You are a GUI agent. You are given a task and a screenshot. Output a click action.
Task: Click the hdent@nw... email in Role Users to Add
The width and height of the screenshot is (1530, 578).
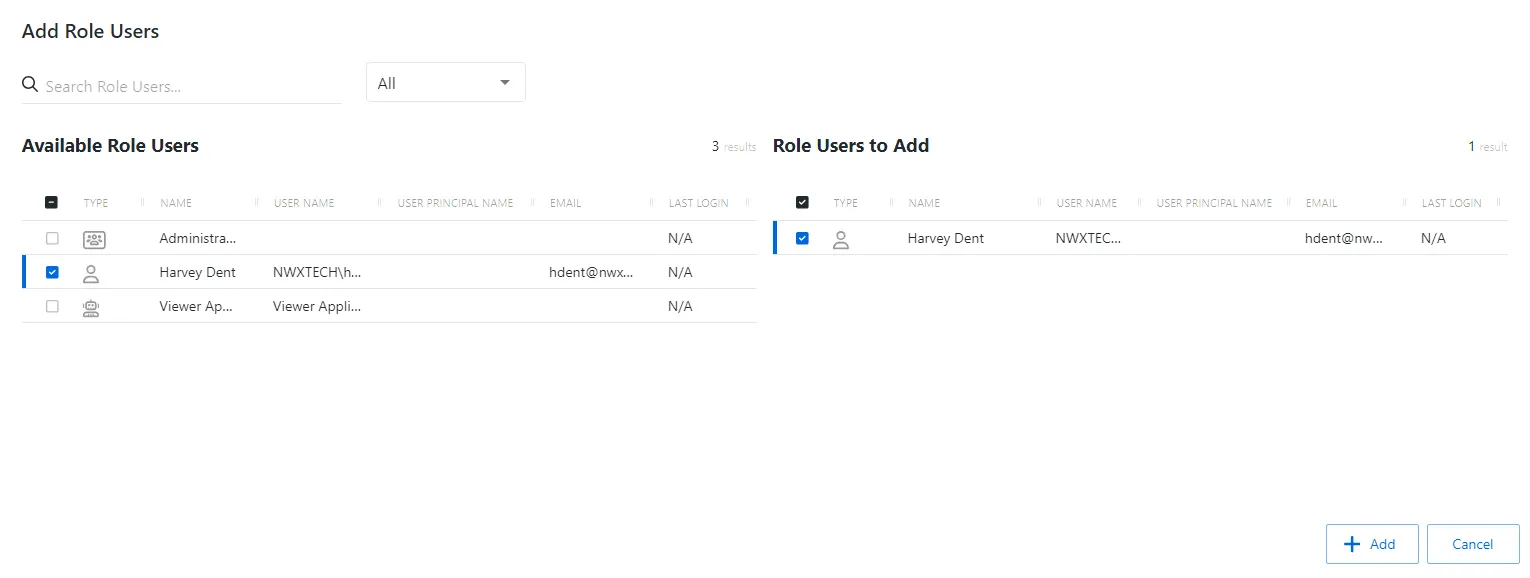pyautogui.click(x=1344, y=238)
